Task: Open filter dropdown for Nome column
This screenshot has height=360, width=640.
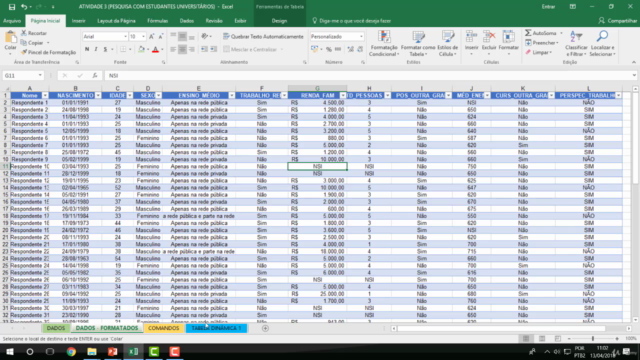Action: tap(45, 96)
